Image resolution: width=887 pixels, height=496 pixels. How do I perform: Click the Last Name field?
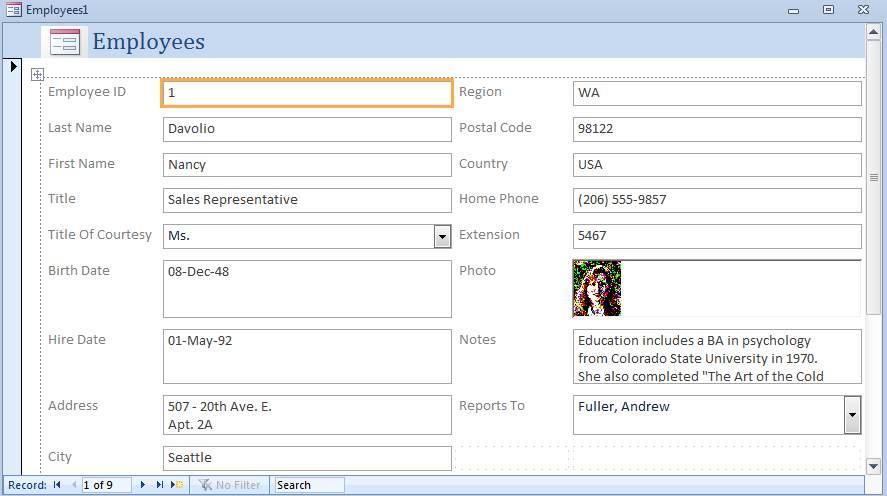click(x=306, y=129)
